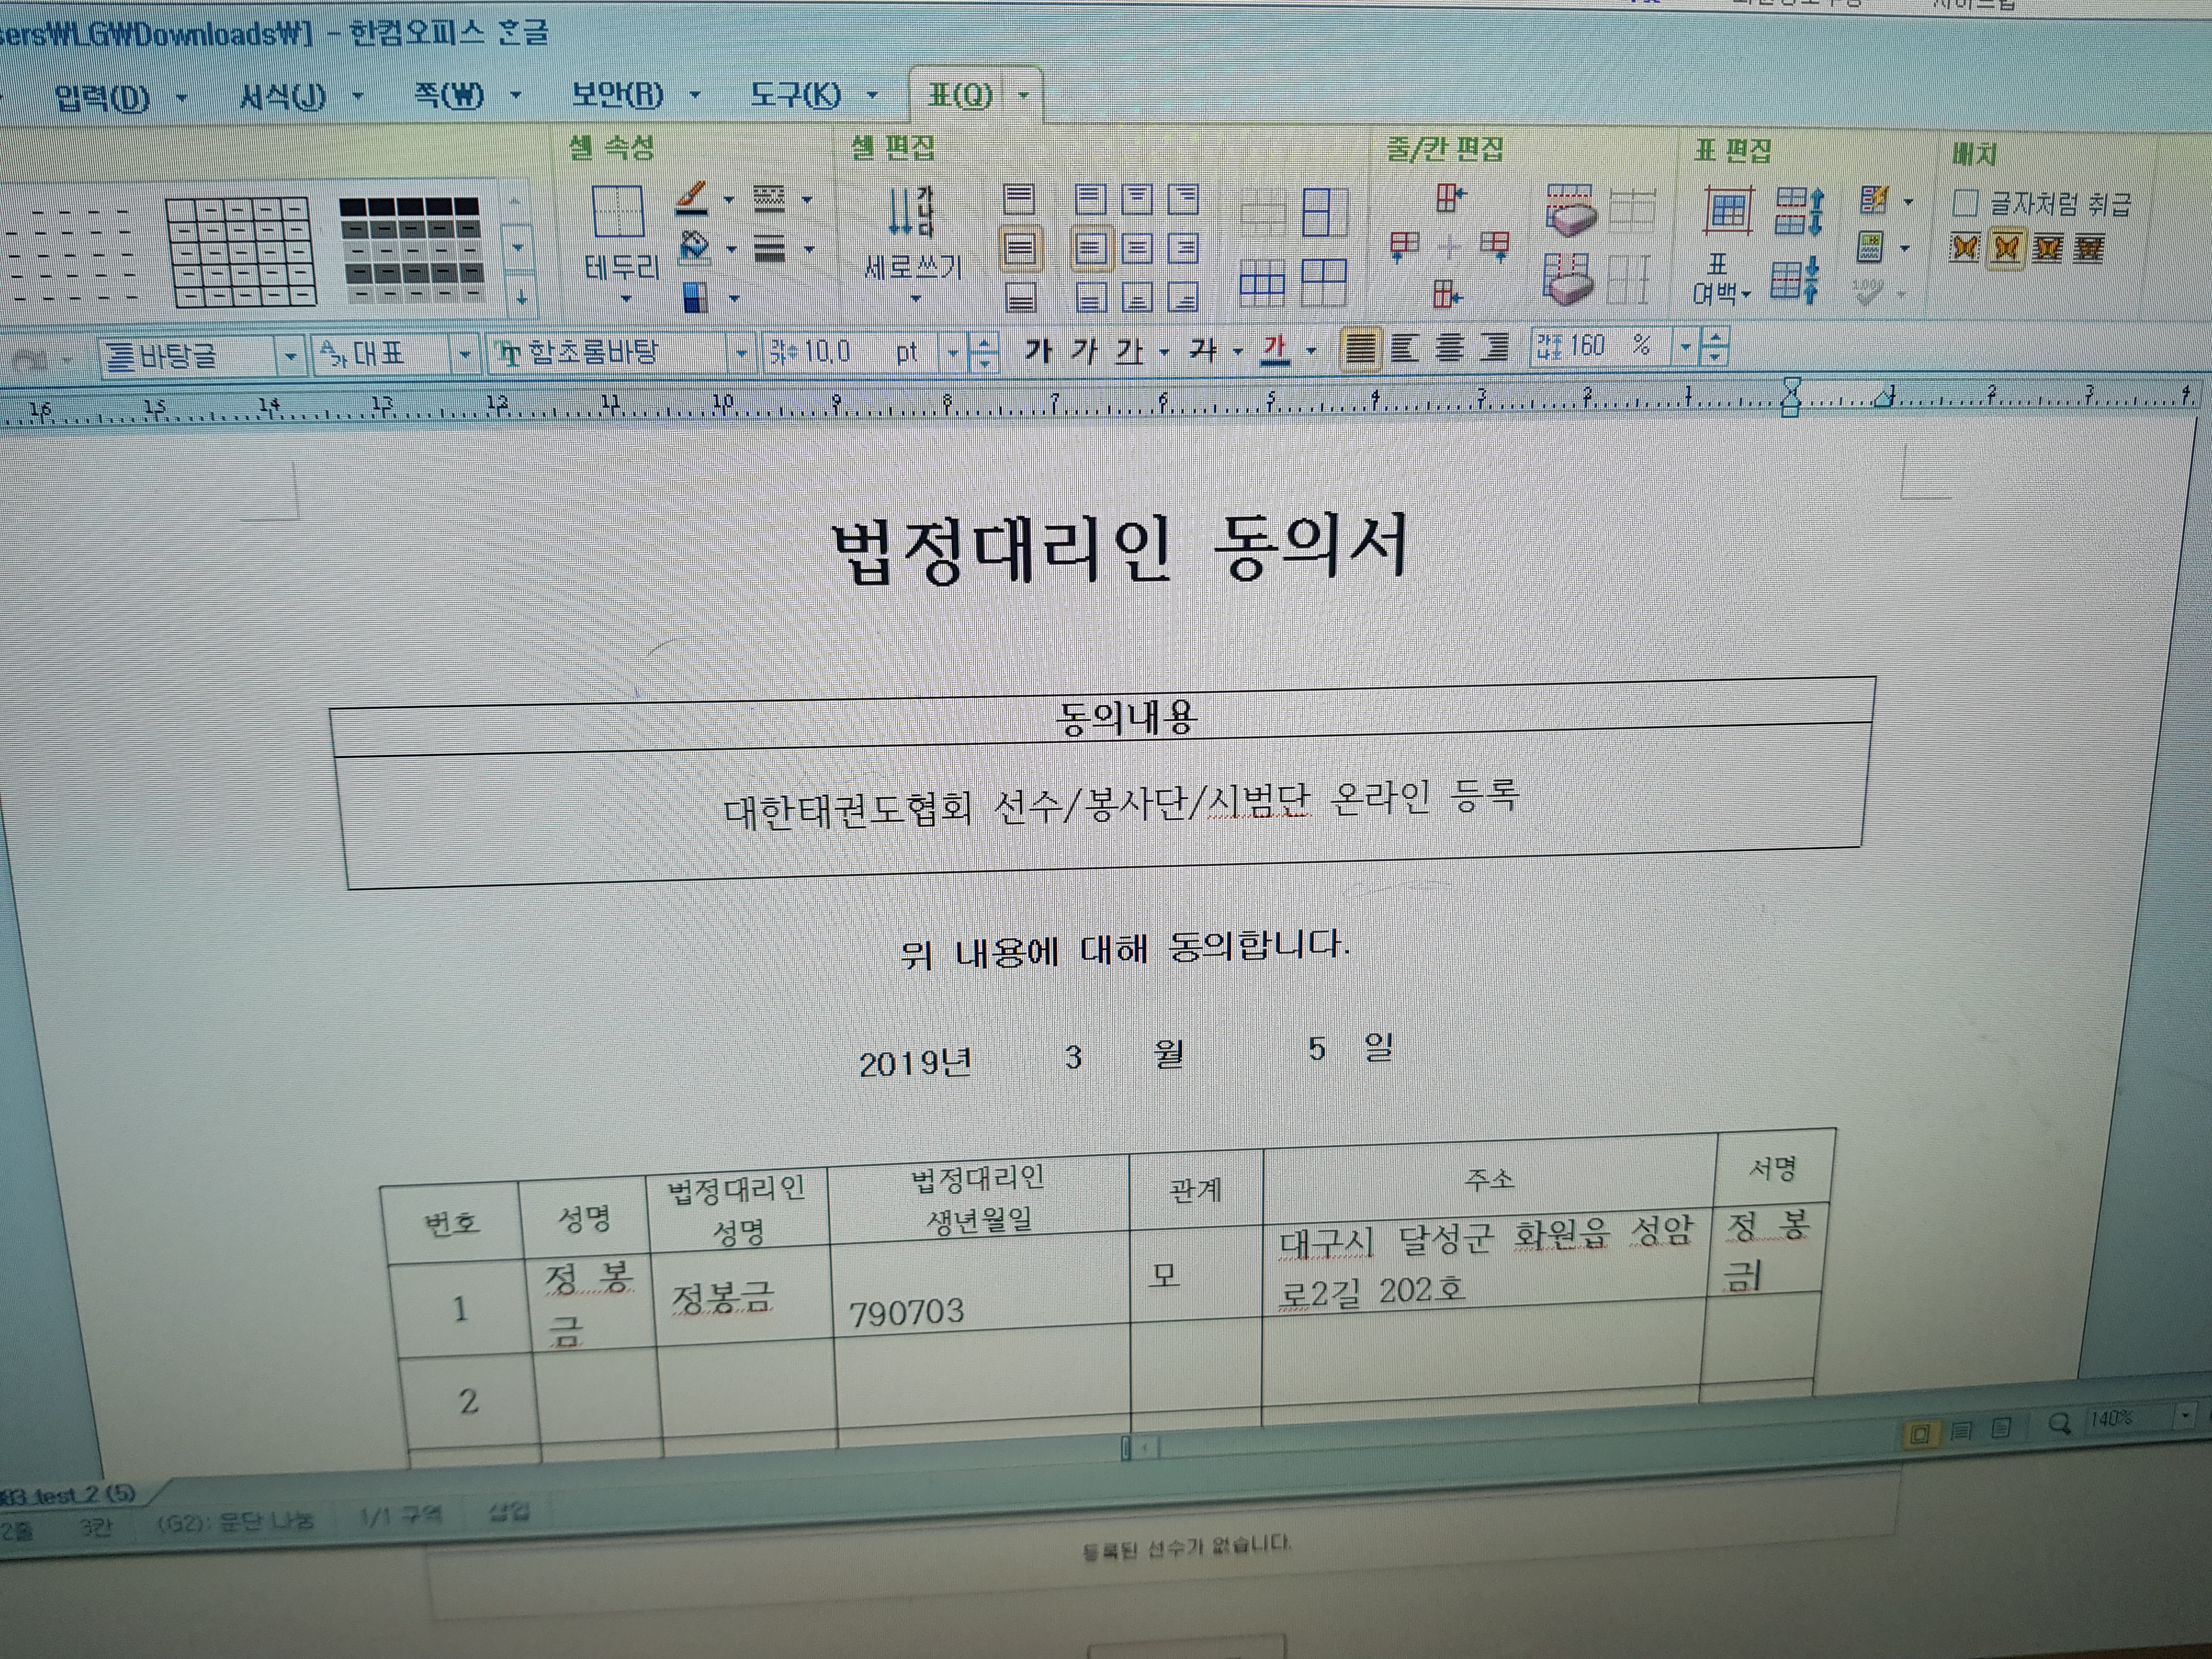Click the document tab test 2 (5)

click(68, 1494)
